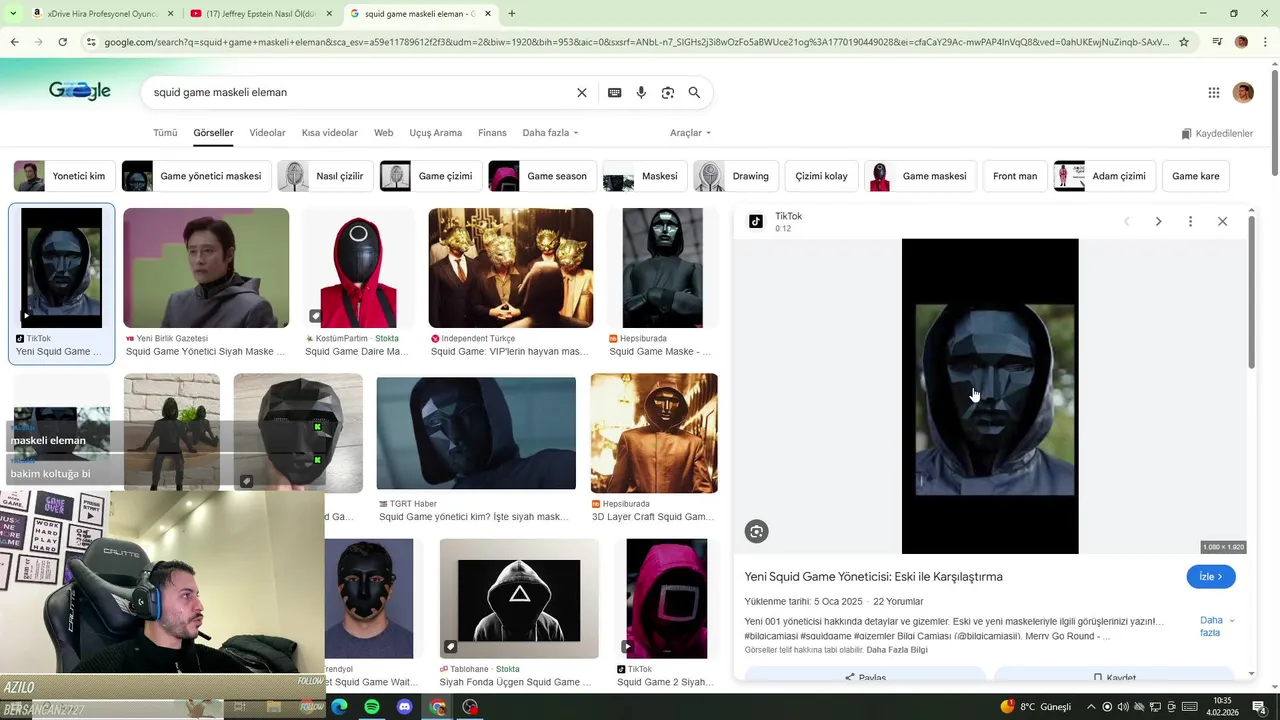The width and height of the screenshot is (1280, 720).
Task: Open the Araçlar tools dropdown
Action: [690, 133]
